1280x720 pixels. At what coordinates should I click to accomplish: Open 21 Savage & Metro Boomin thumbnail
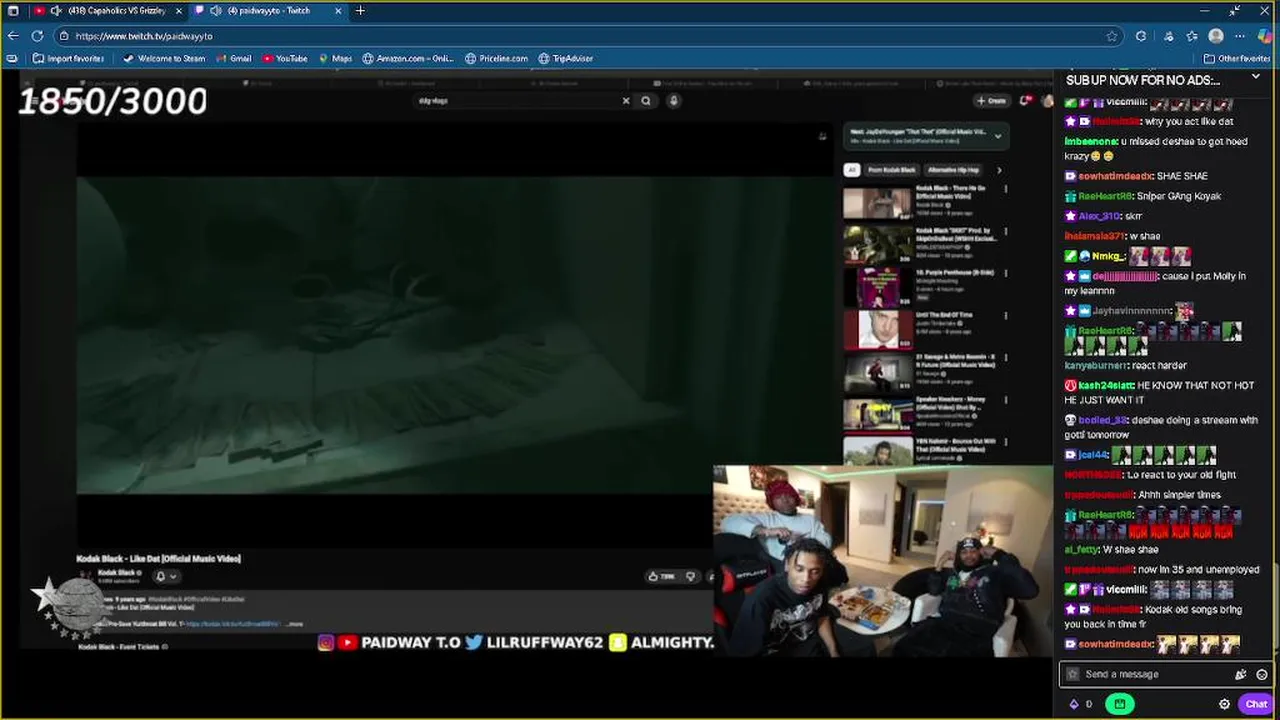pos(877,372)
